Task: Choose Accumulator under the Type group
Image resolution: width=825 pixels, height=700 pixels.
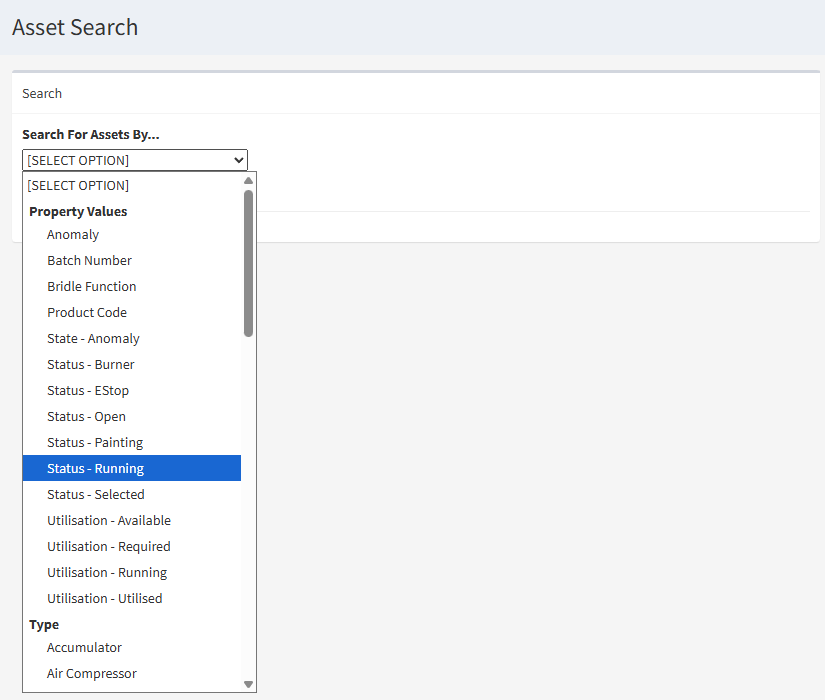Action: coord(84,647)
